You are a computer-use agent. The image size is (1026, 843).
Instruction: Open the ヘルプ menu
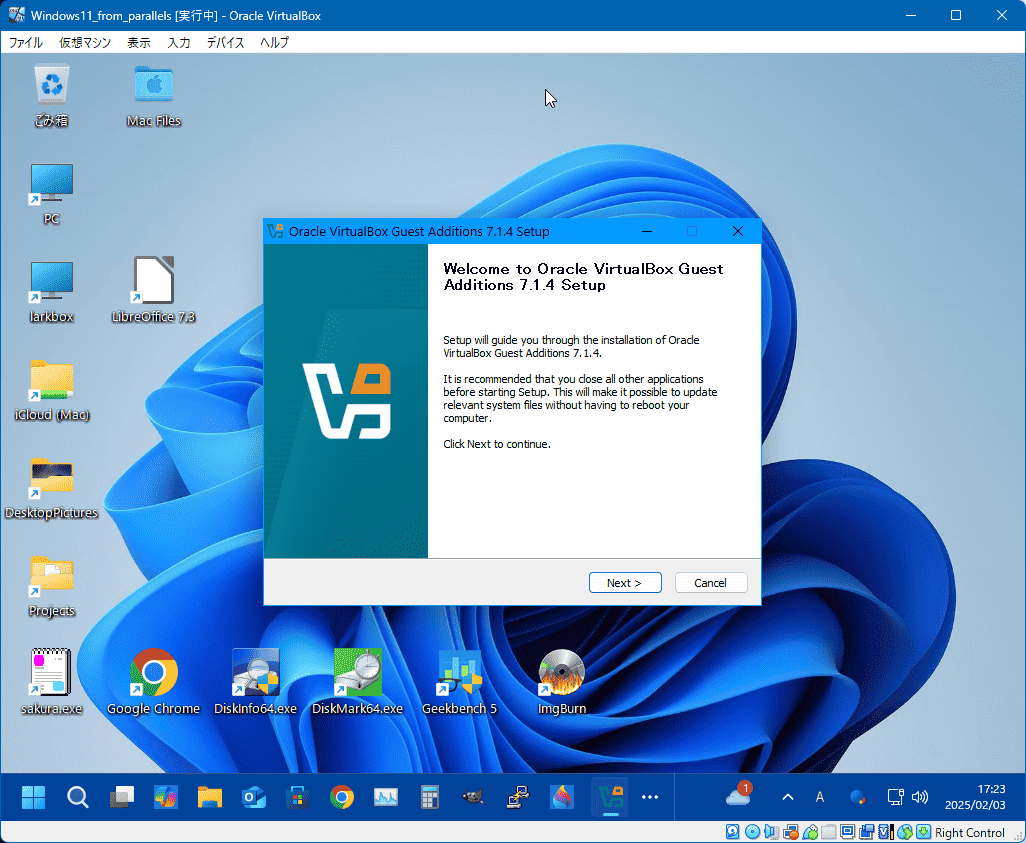[x=274, y=43]
